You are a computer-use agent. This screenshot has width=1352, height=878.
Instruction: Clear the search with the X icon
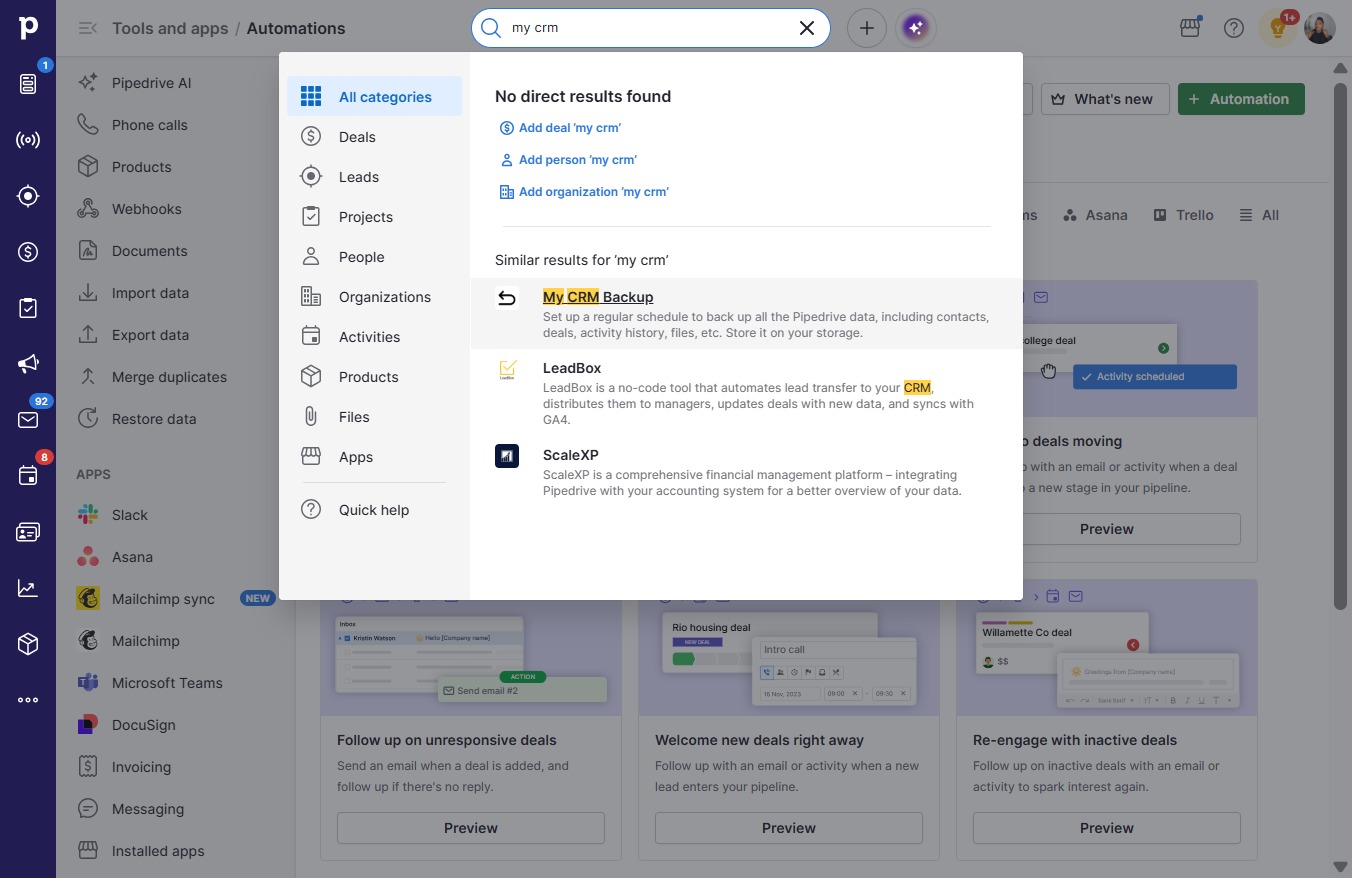(x=807, y=28)
